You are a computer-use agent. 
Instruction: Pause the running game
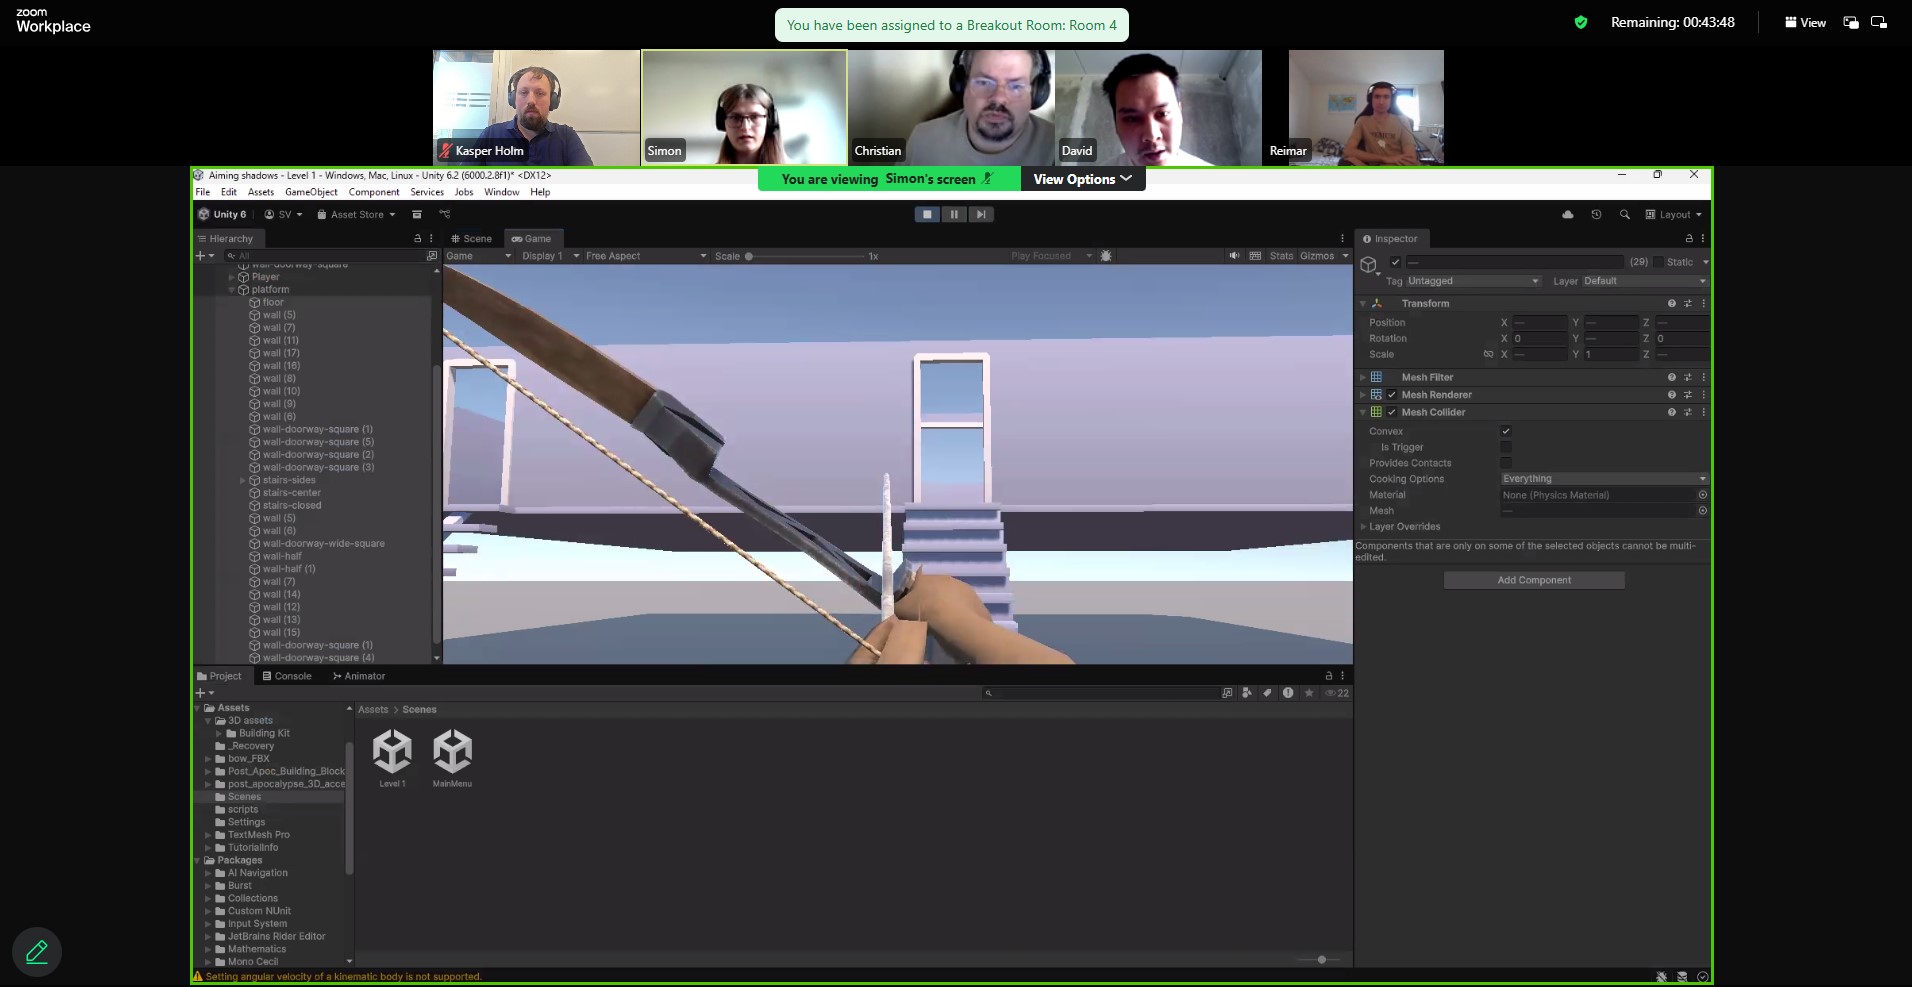coord(954,214)
